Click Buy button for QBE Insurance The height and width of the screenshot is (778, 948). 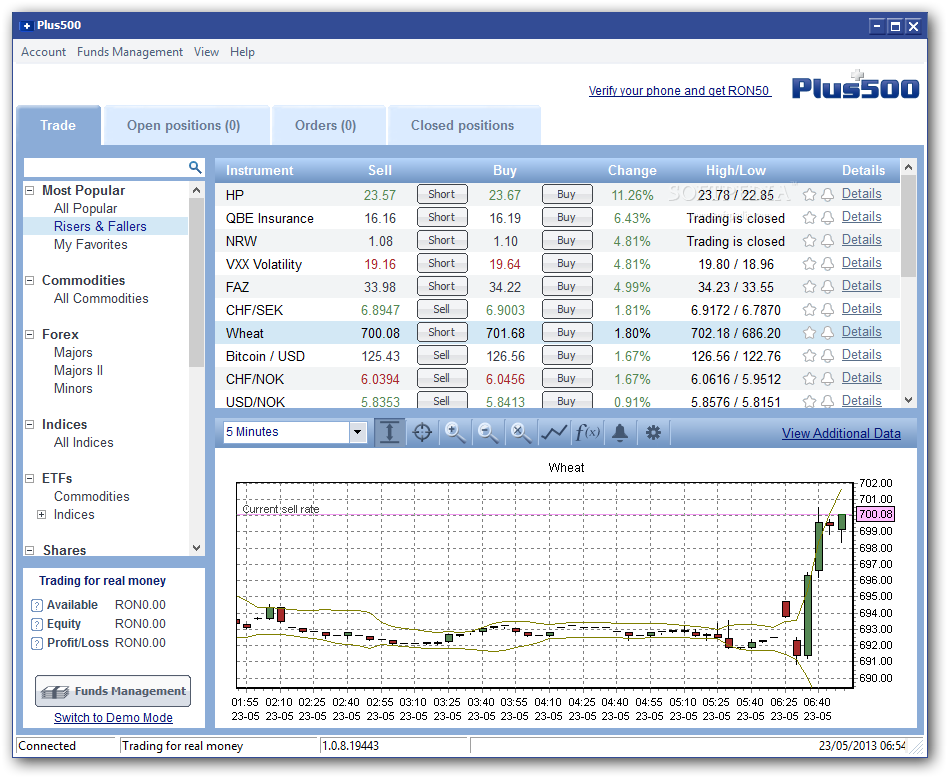coord(567,217)
